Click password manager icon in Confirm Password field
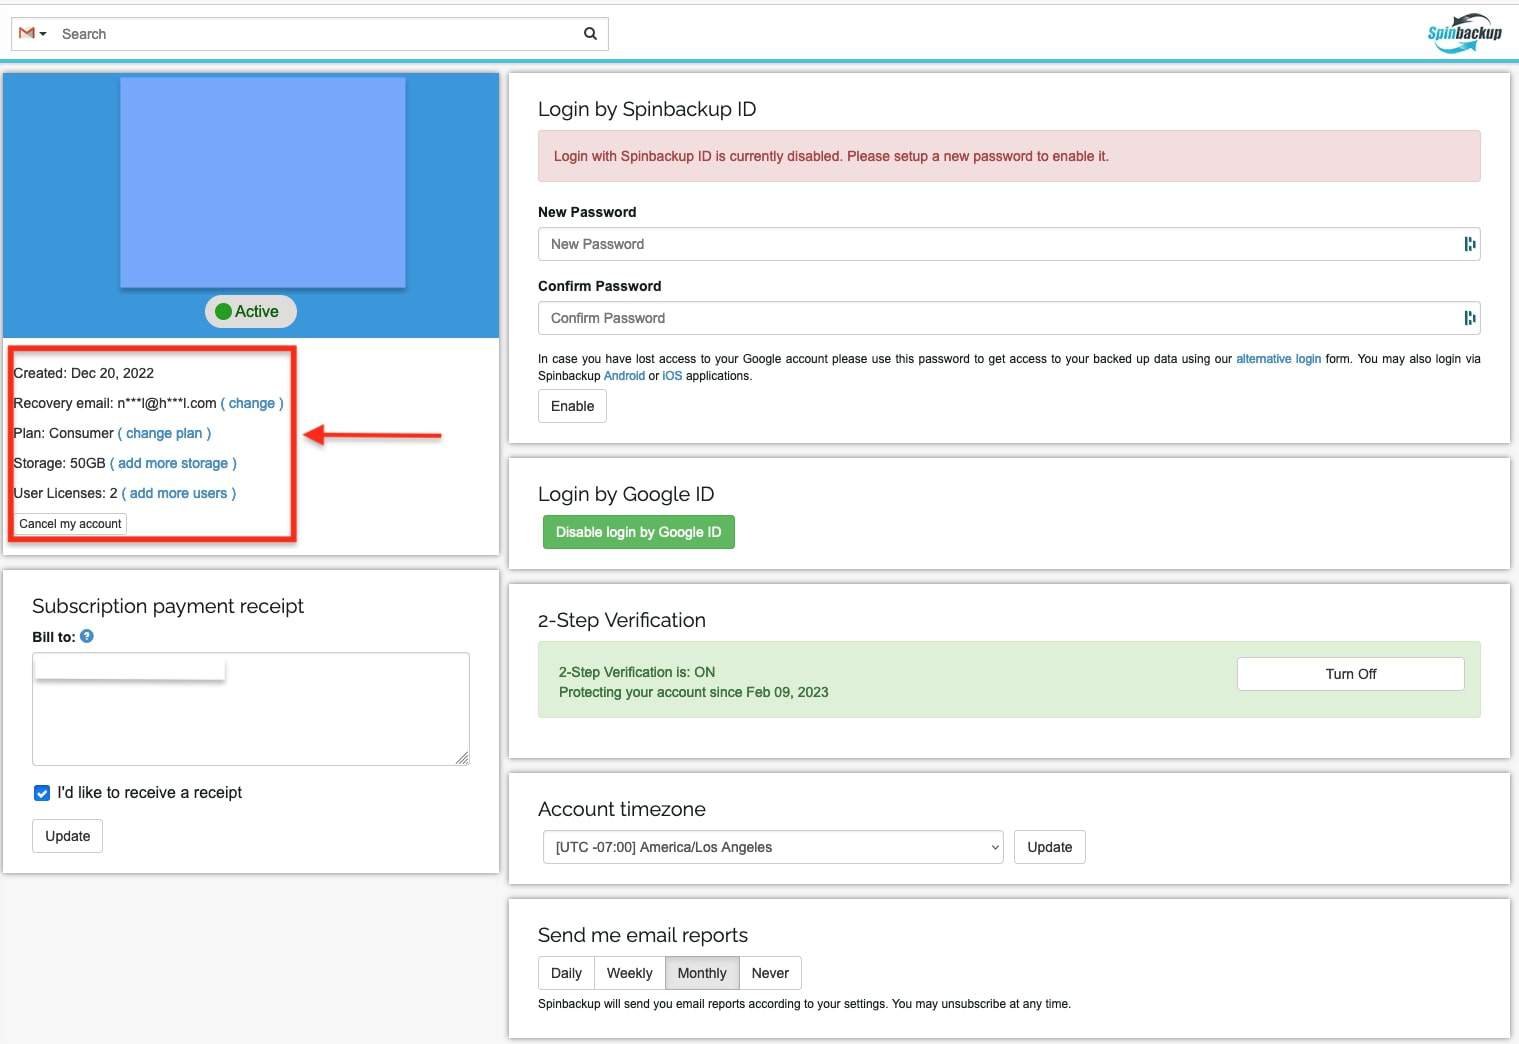This screenshot has height=1044, width=1519. coord(1469,318)
